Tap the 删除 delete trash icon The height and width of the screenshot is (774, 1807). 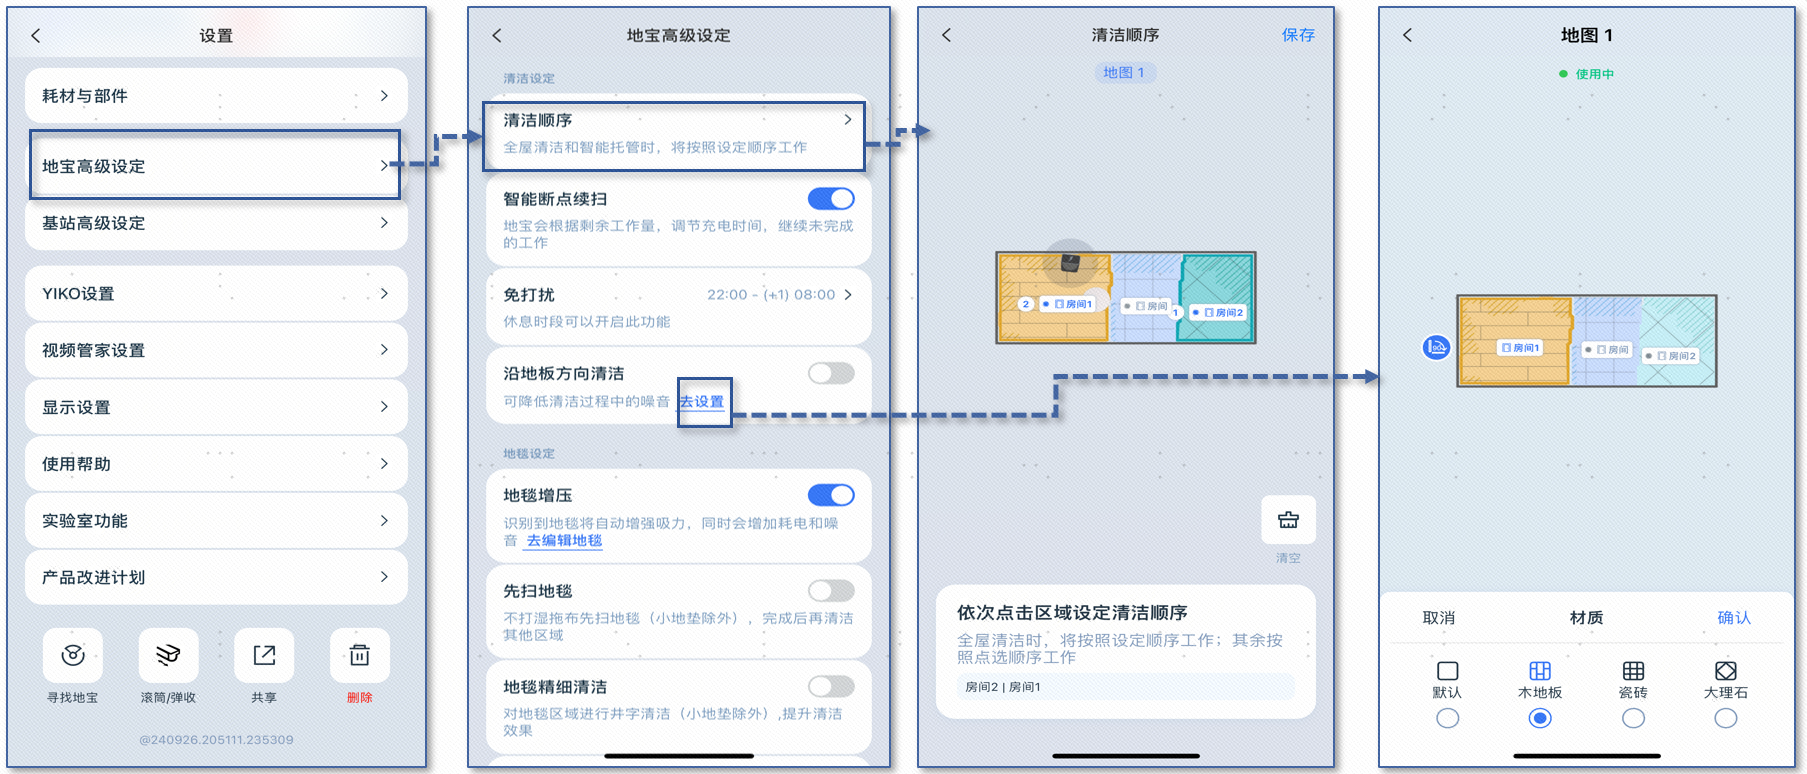359,655
